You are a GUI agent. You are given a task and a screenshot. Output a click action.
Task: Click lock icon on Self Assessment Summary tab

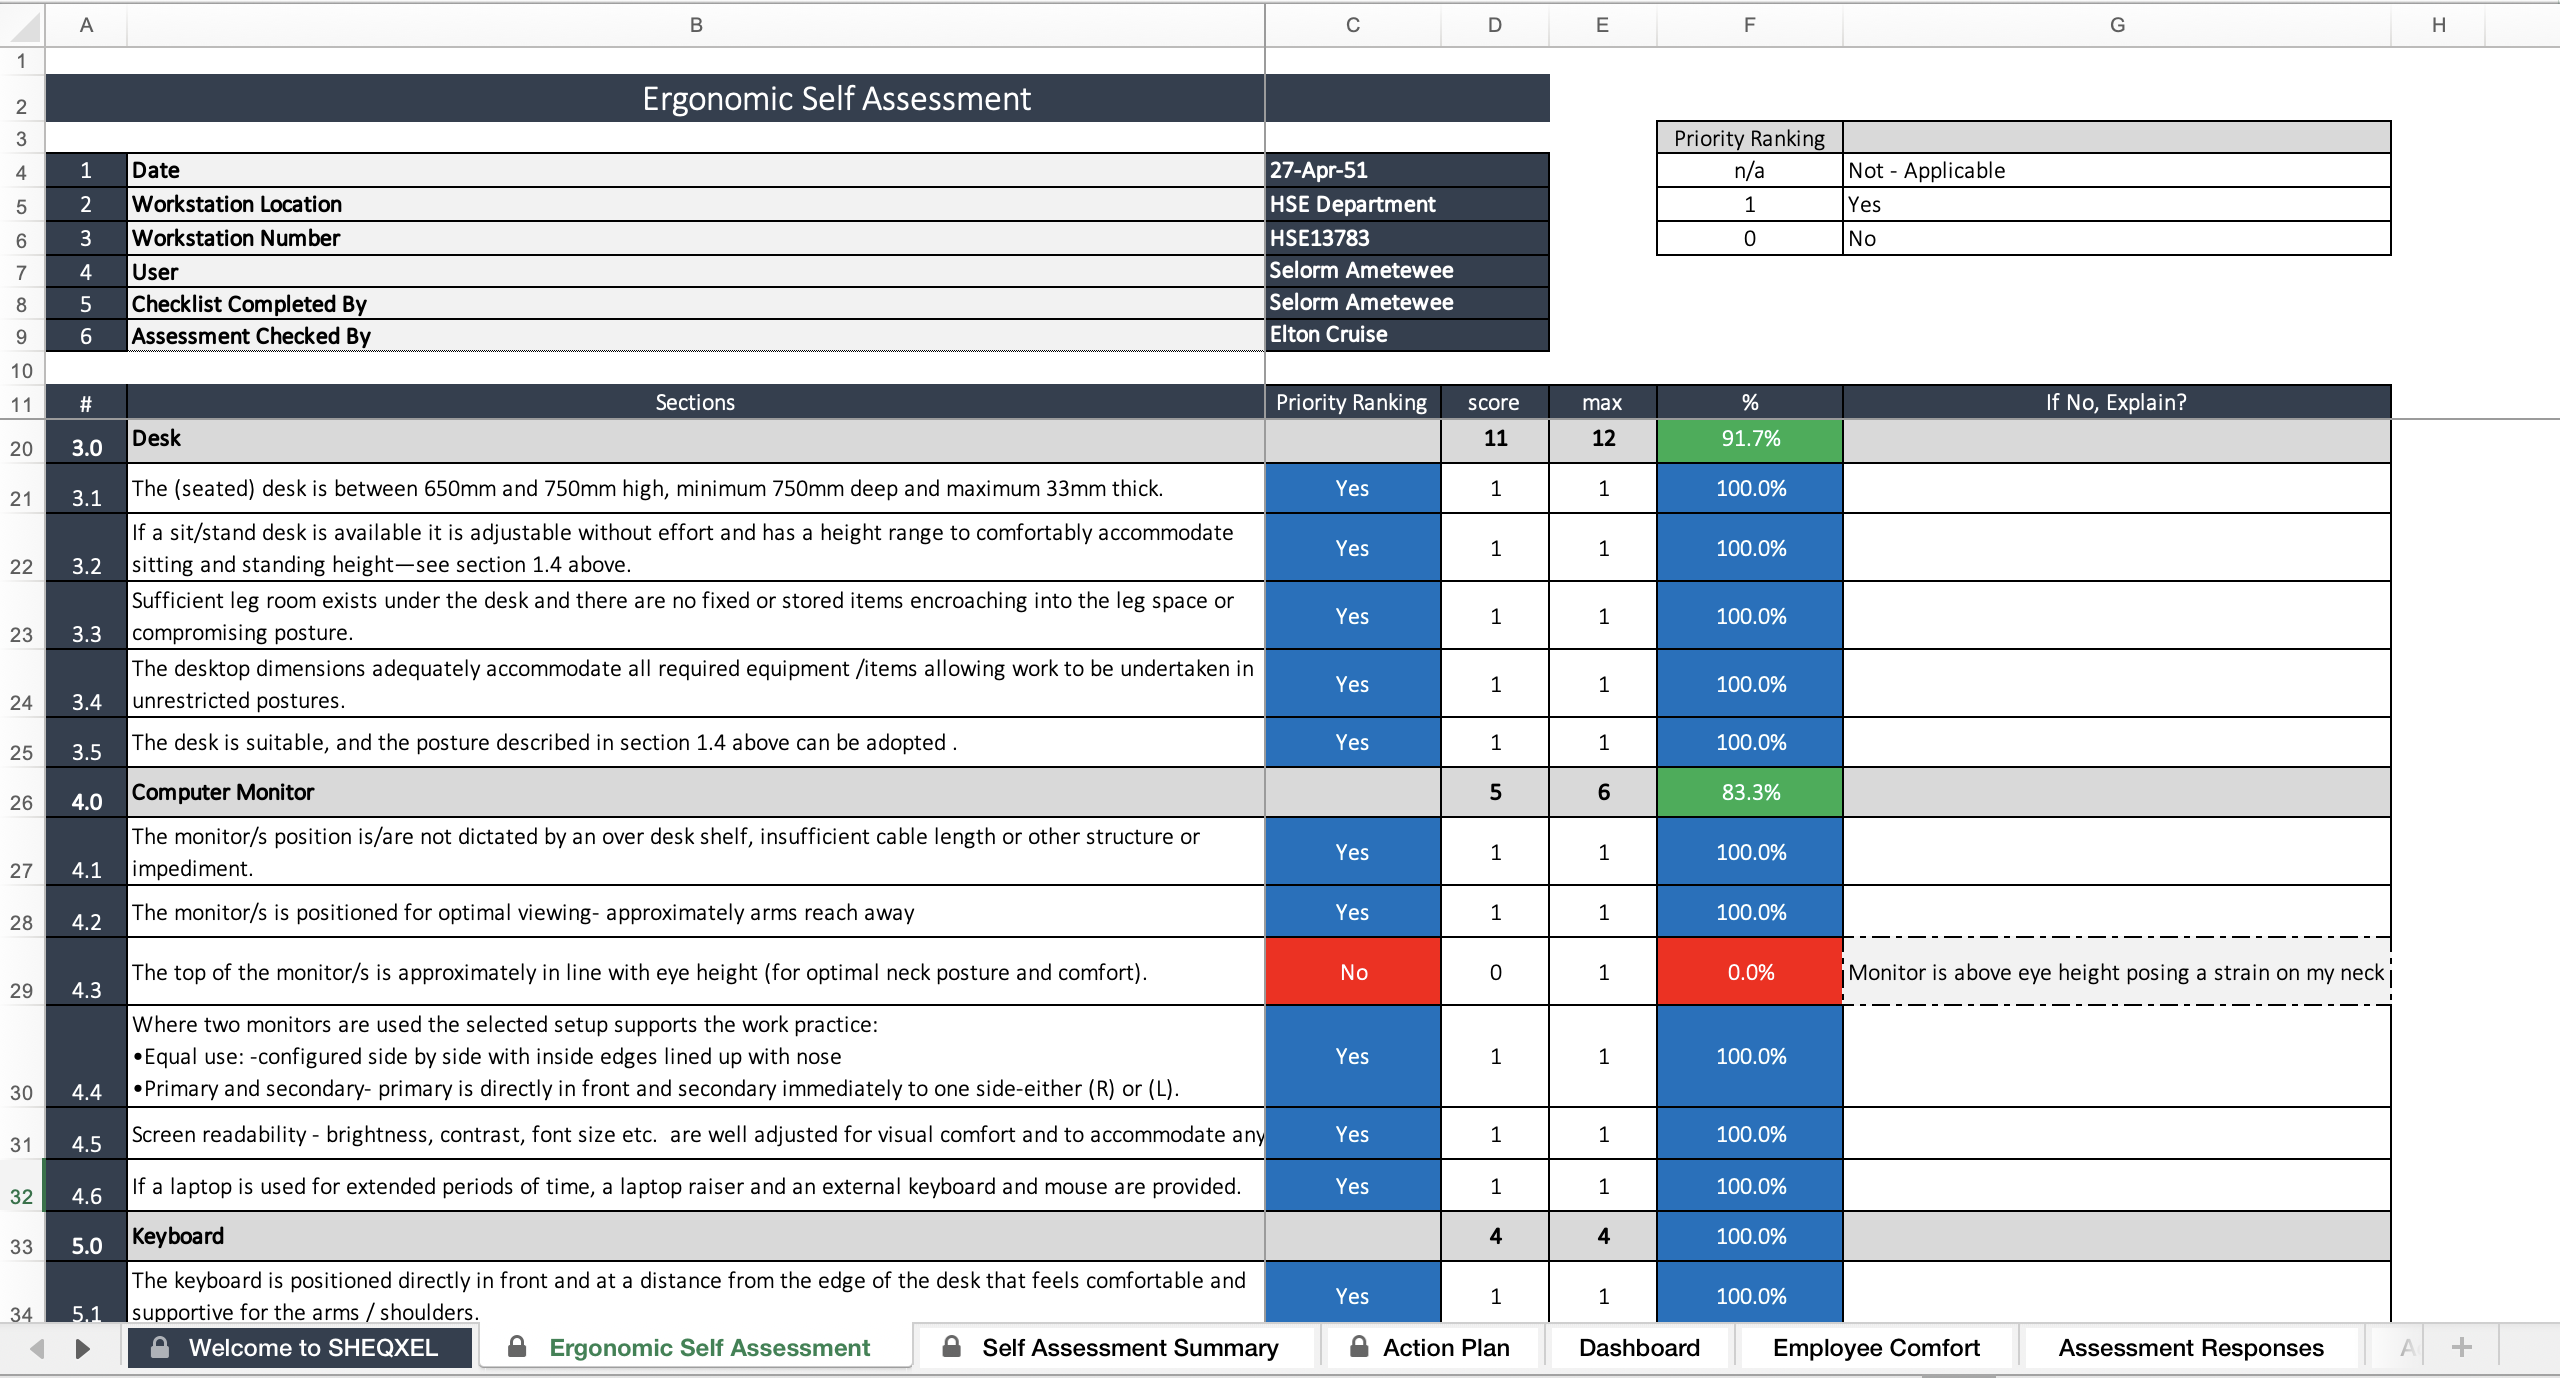click(x=952, y=1346)
